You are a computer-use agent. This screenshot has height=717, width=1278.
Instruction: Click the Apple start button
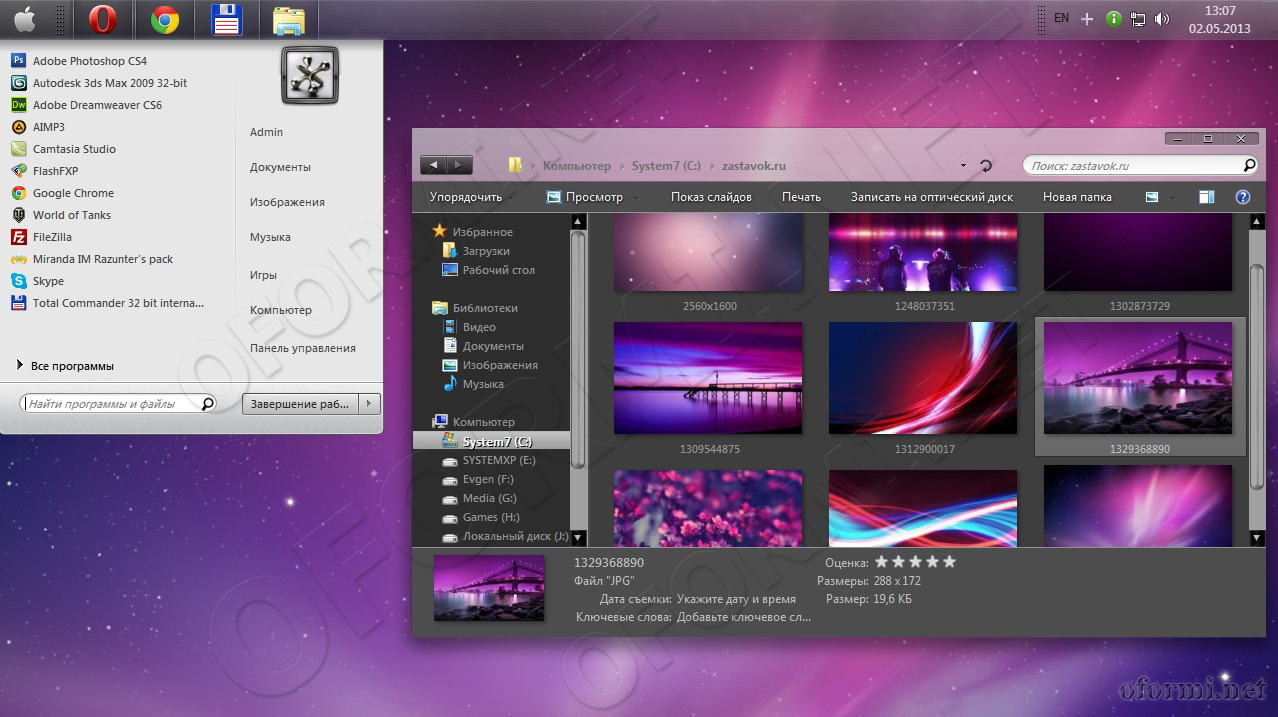(25, 19)
